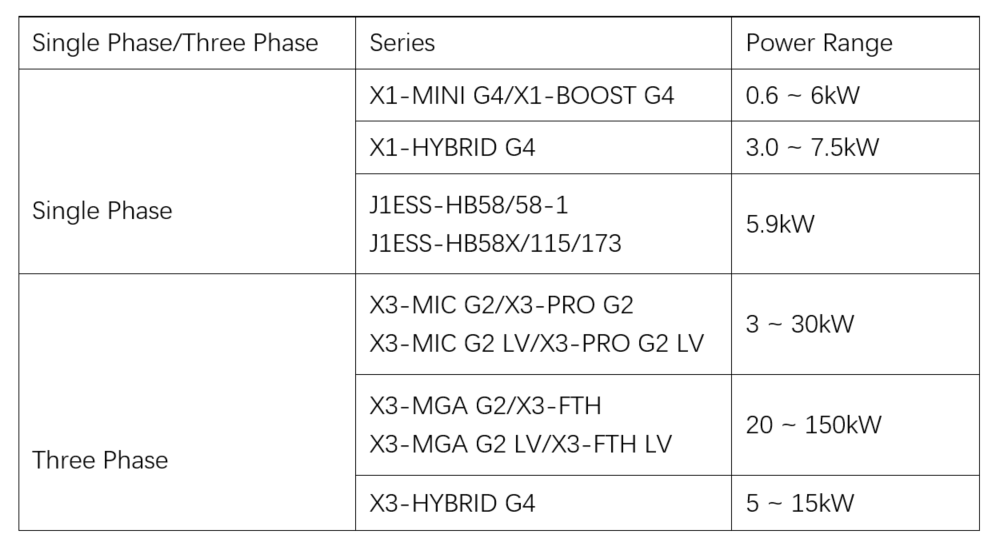Select the X1-MINI G4/X1-BOOST G4 series cell
Image resolution: width=993 pixels, height=545 pixels.
click(x=521, y=96)
